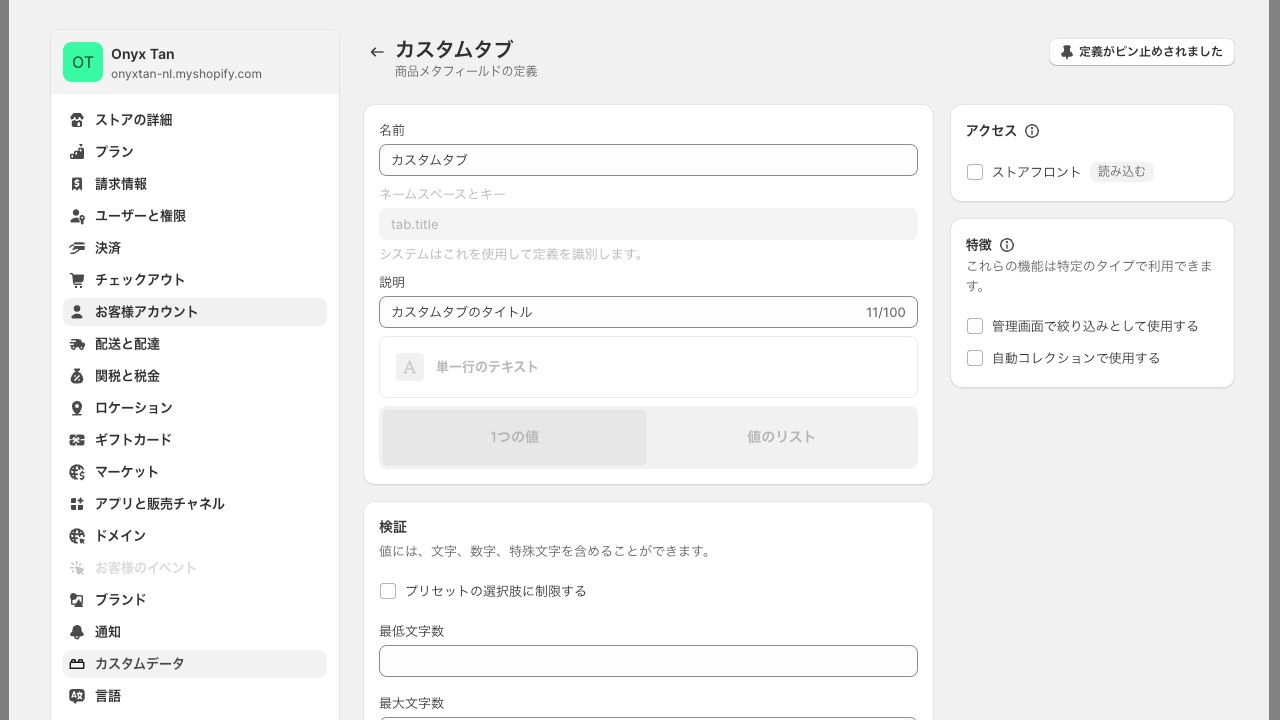Click the OT store avatar

tap(83, 62)
